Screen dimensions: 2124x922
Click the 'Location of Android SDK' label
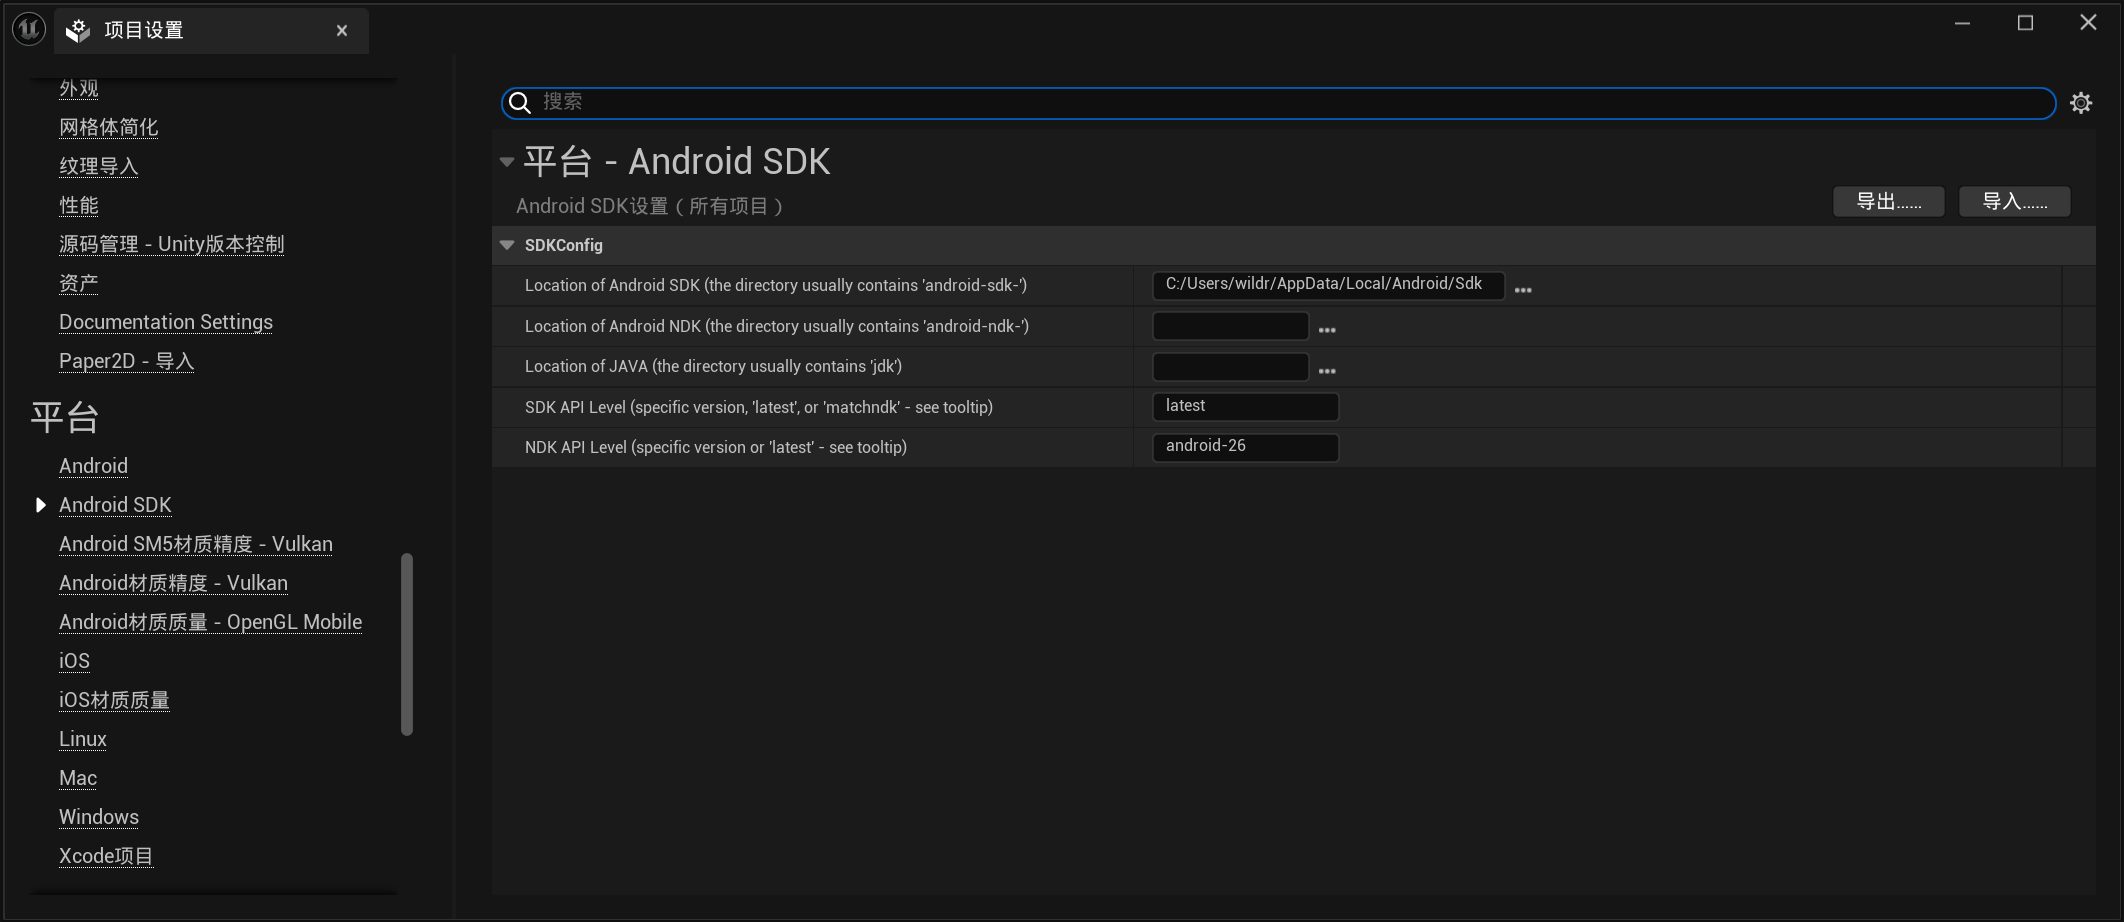pyautogui.click(x=776, y=286)
